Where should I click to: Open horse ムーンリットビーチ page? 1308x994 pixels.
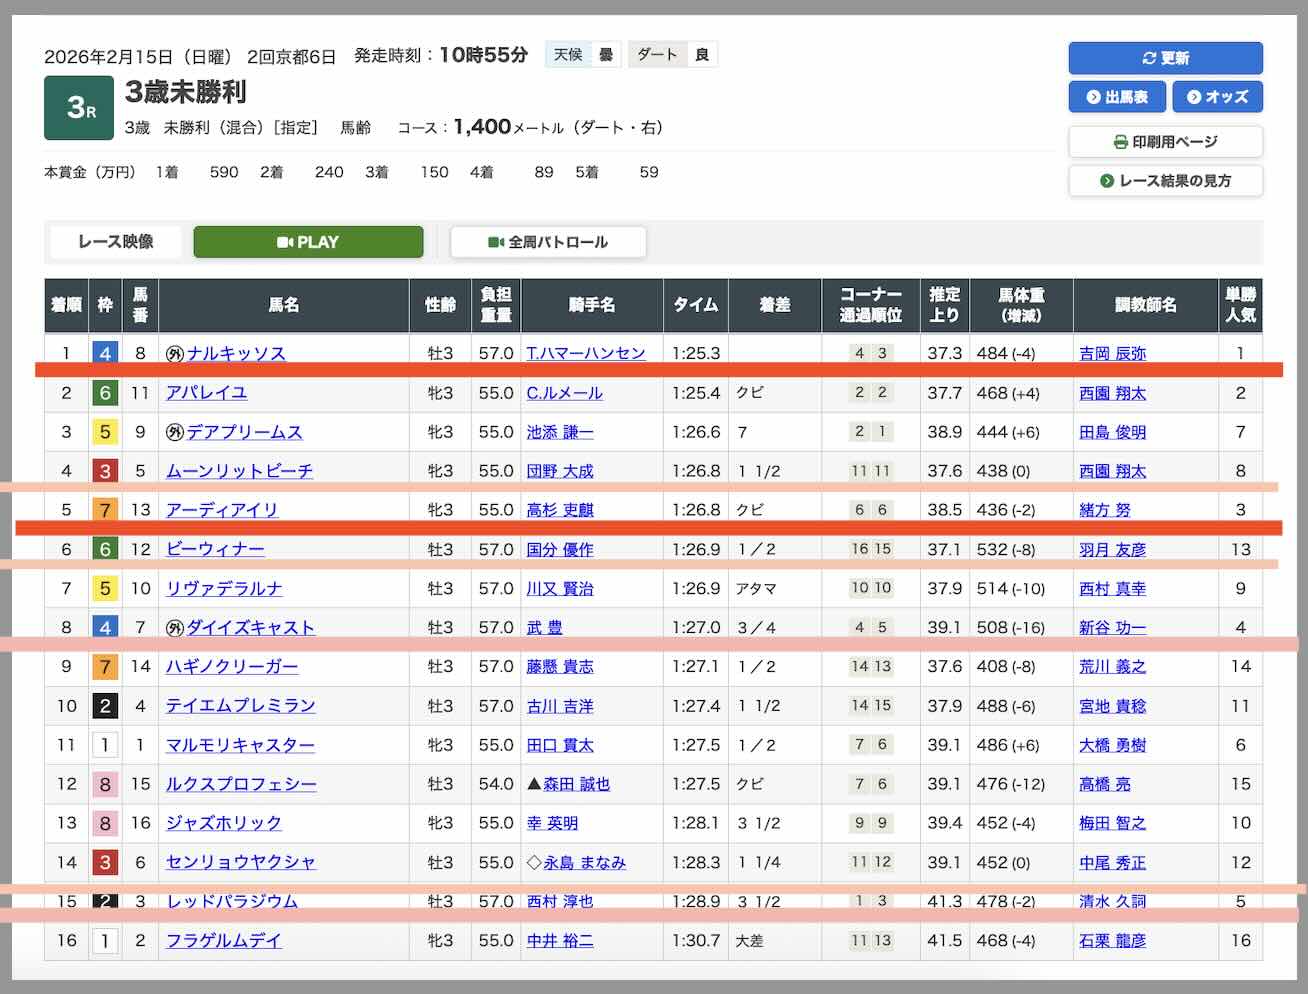coord(239,471)
